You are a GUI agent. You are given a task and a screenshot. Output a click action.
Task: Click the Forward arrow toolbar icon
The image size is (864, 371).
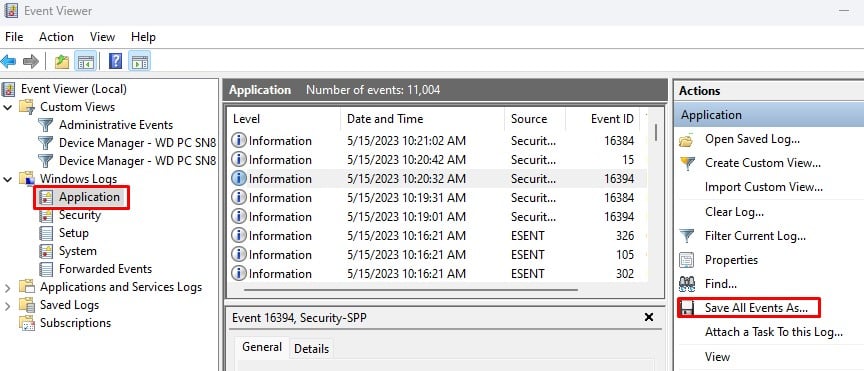click(31, 61)
